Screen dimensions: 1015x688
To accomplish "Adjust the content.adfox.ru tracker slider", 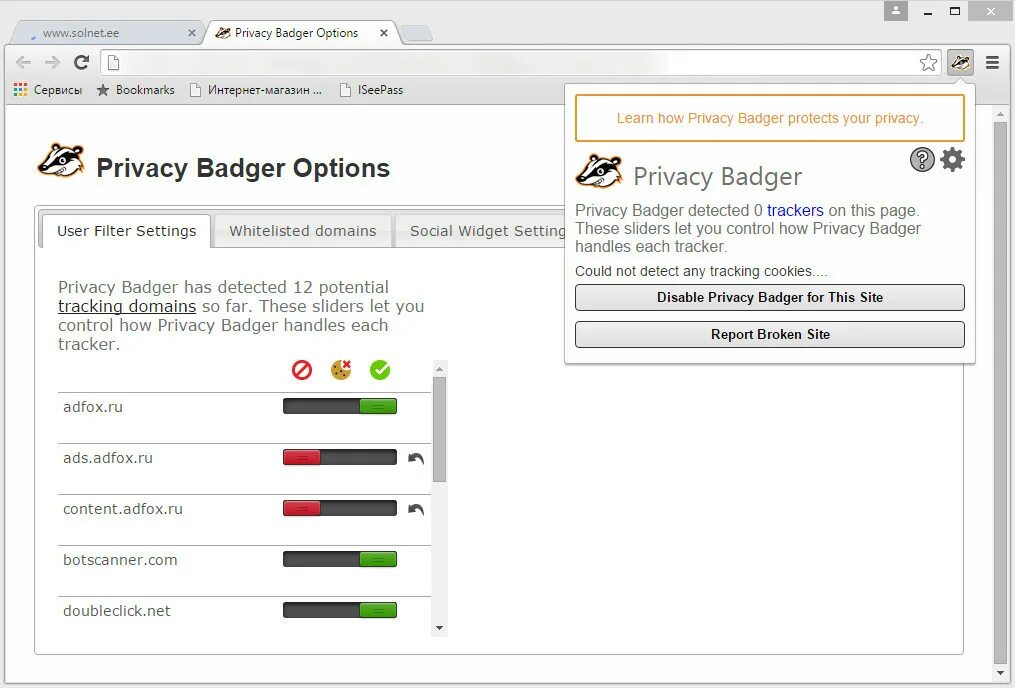I will 340,509.
